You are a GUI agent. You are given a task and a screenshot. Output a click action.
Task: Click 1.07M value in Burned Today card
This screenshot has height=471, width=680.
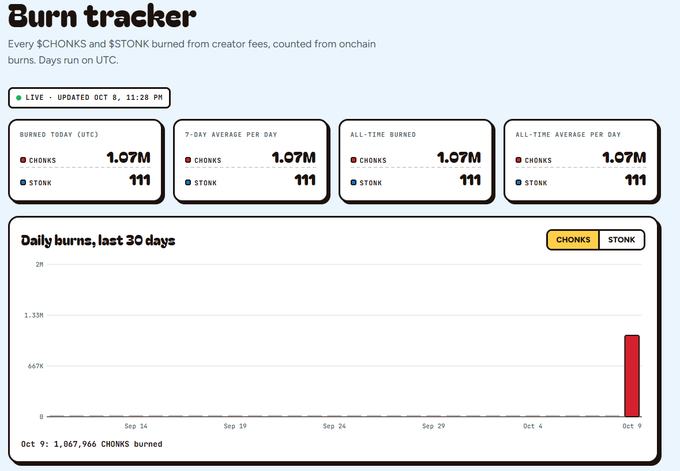point(128,157)
